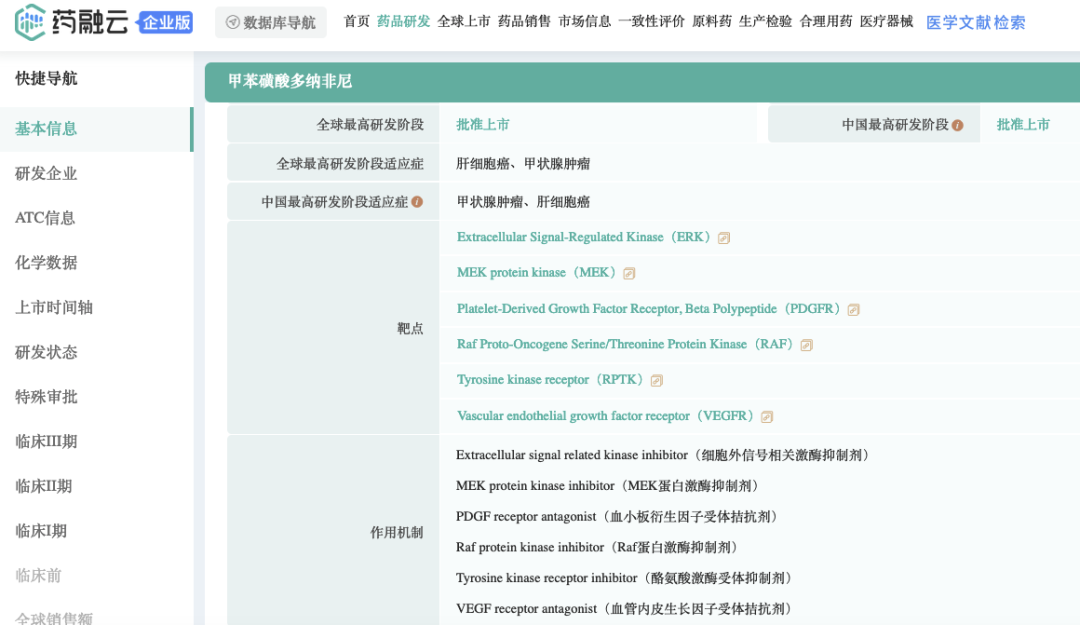Jump to 化学数据 section in sidebar
Screen dimensions: 1080x625
click(46, 263)
